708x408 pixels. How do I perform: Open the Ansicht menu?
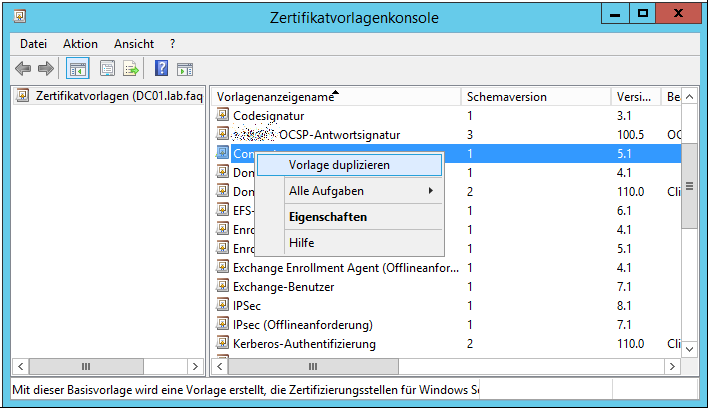pos(134,44)
